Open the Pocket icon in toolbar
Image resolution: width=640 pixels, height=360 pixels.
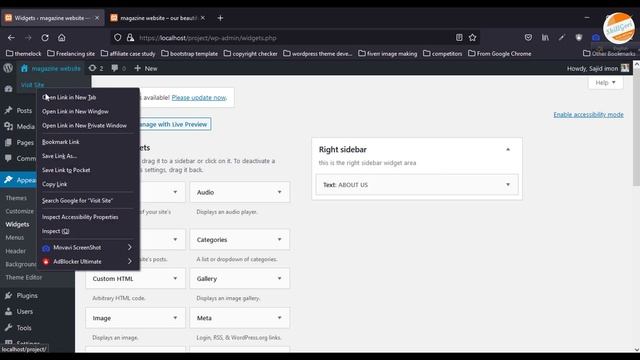(x=529, y=38)
